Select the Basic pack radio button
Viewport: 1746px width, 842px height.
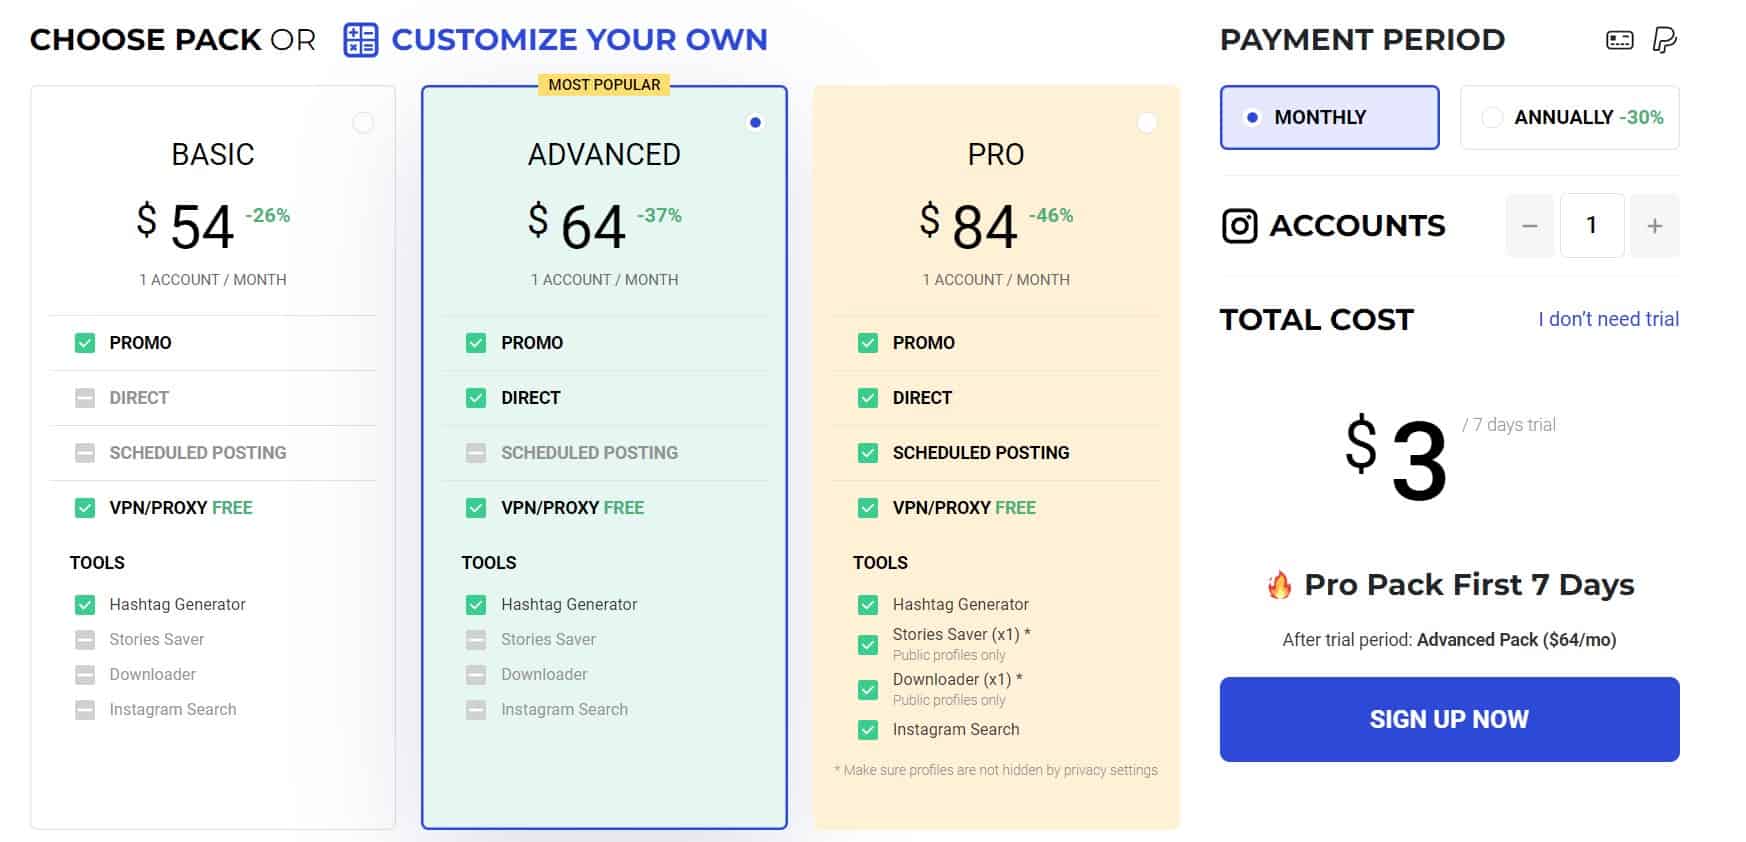pyautogui.click(x=363, y=122)
